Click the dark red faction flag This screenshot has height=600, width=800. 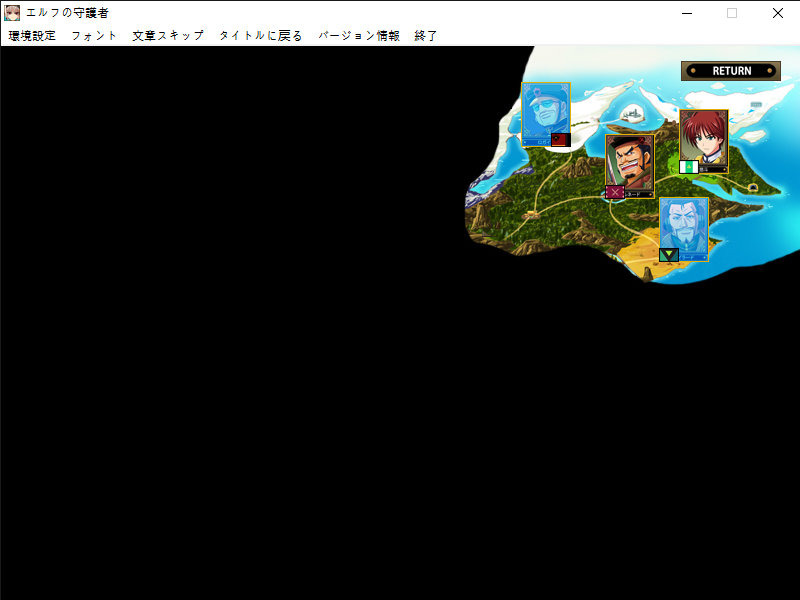coord(561,140)
